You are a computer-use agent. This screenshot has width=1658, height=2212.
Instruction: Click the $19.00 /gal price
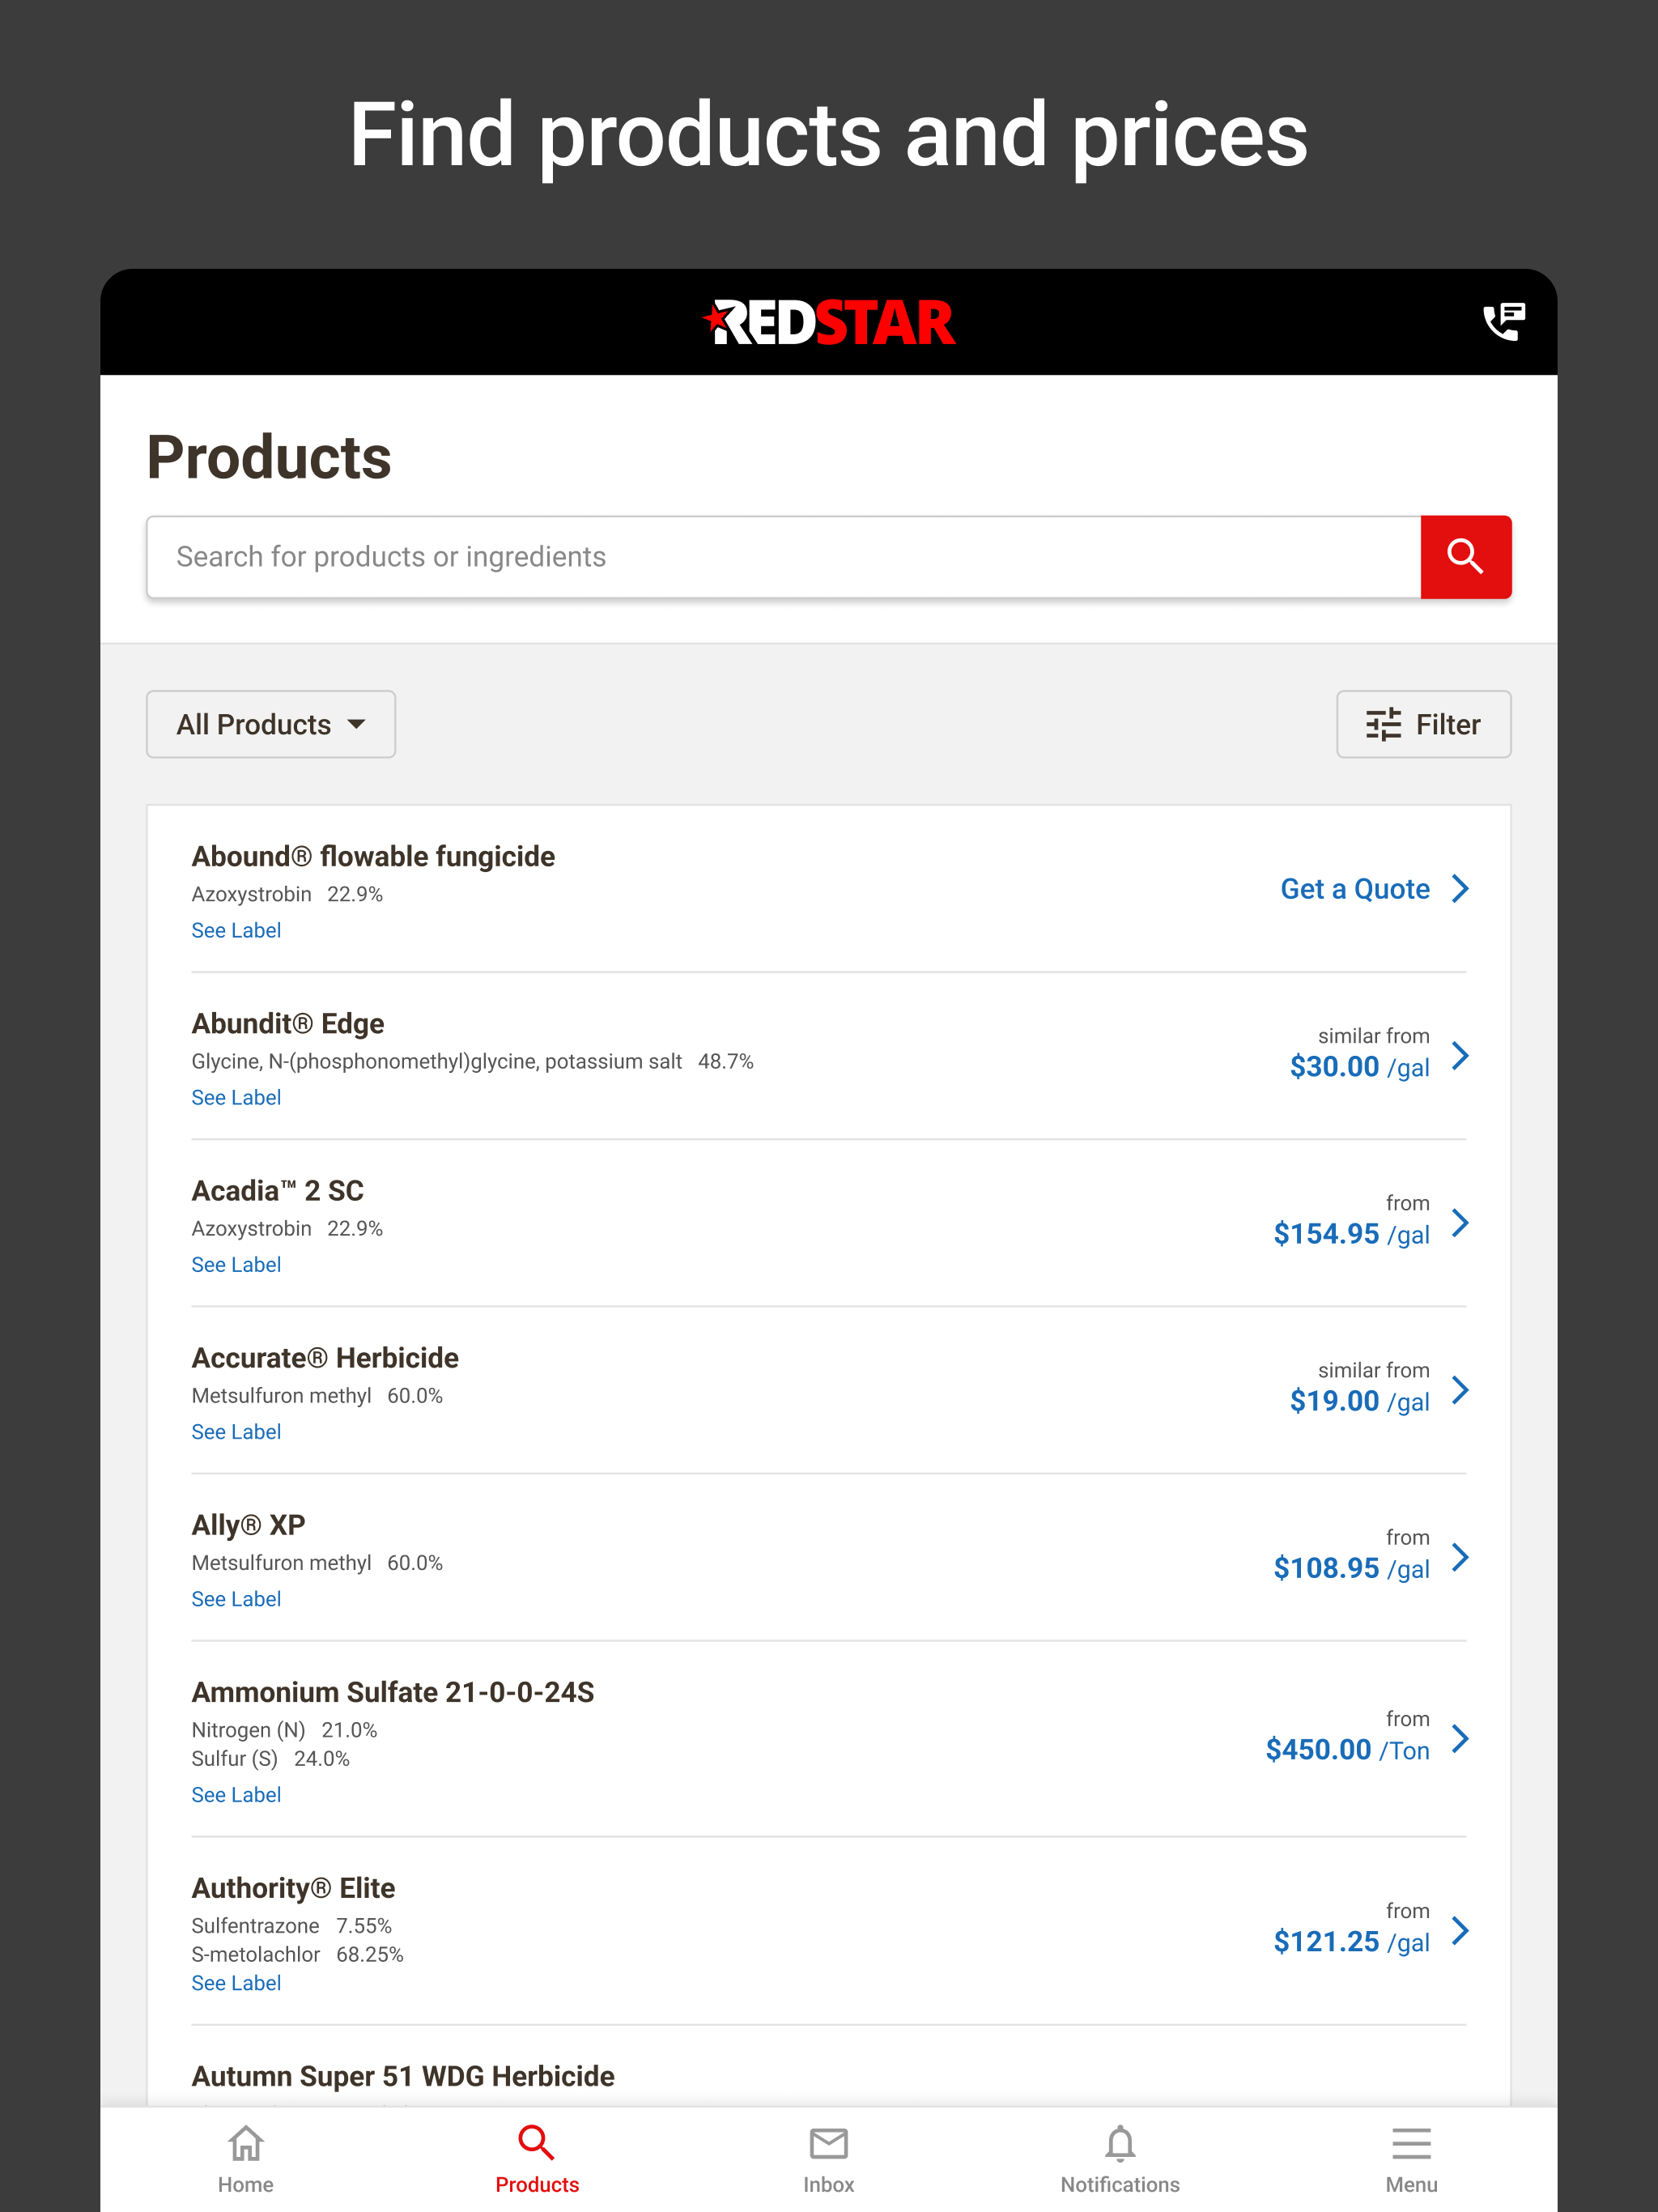click(x=1359, y=1401)
